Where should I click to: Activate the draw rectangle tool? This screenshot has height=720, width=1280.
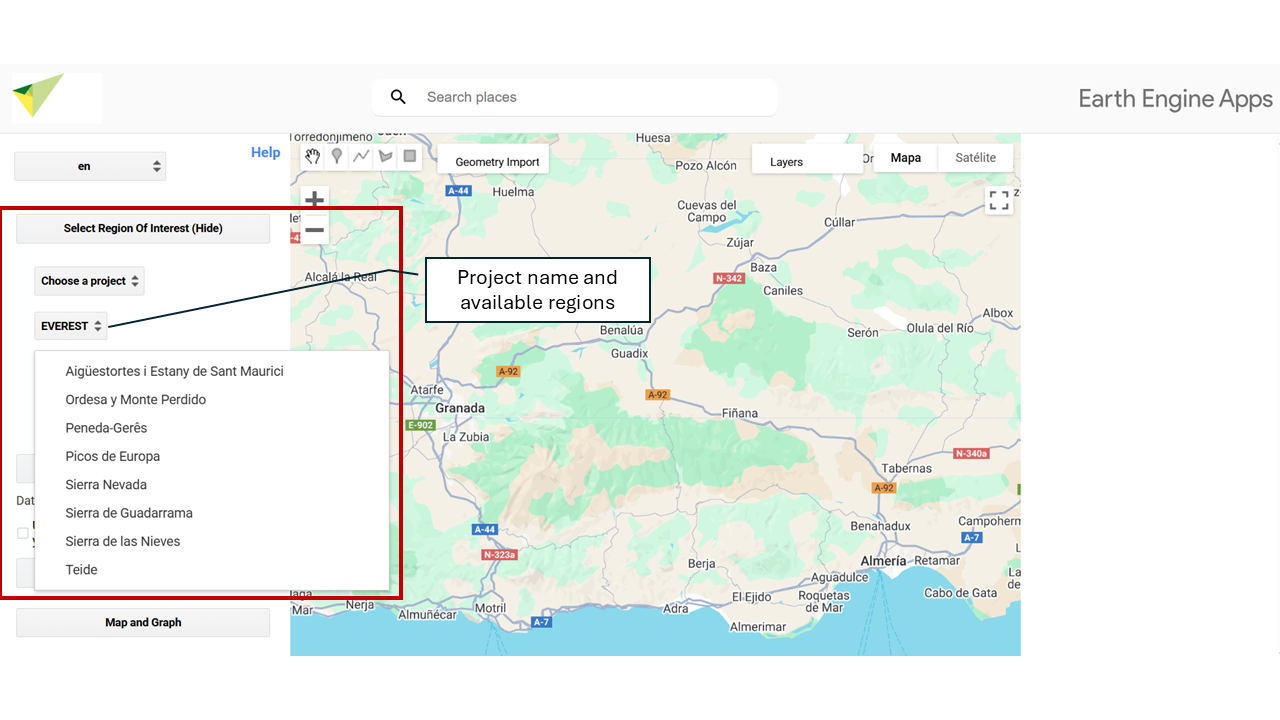click(x=409, y=156)
